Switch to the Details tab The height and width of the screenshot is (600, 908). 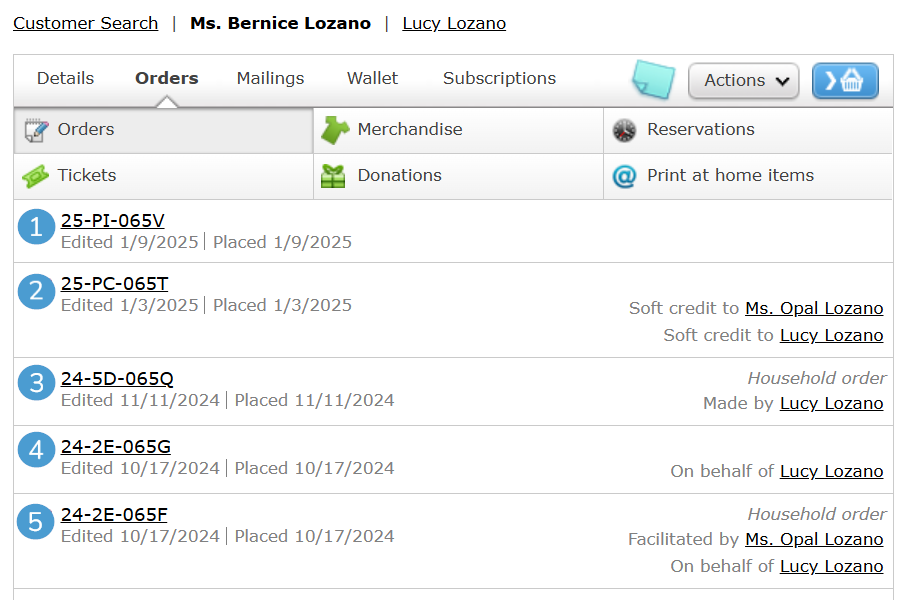pyautogui.click(x=65, y=78)
